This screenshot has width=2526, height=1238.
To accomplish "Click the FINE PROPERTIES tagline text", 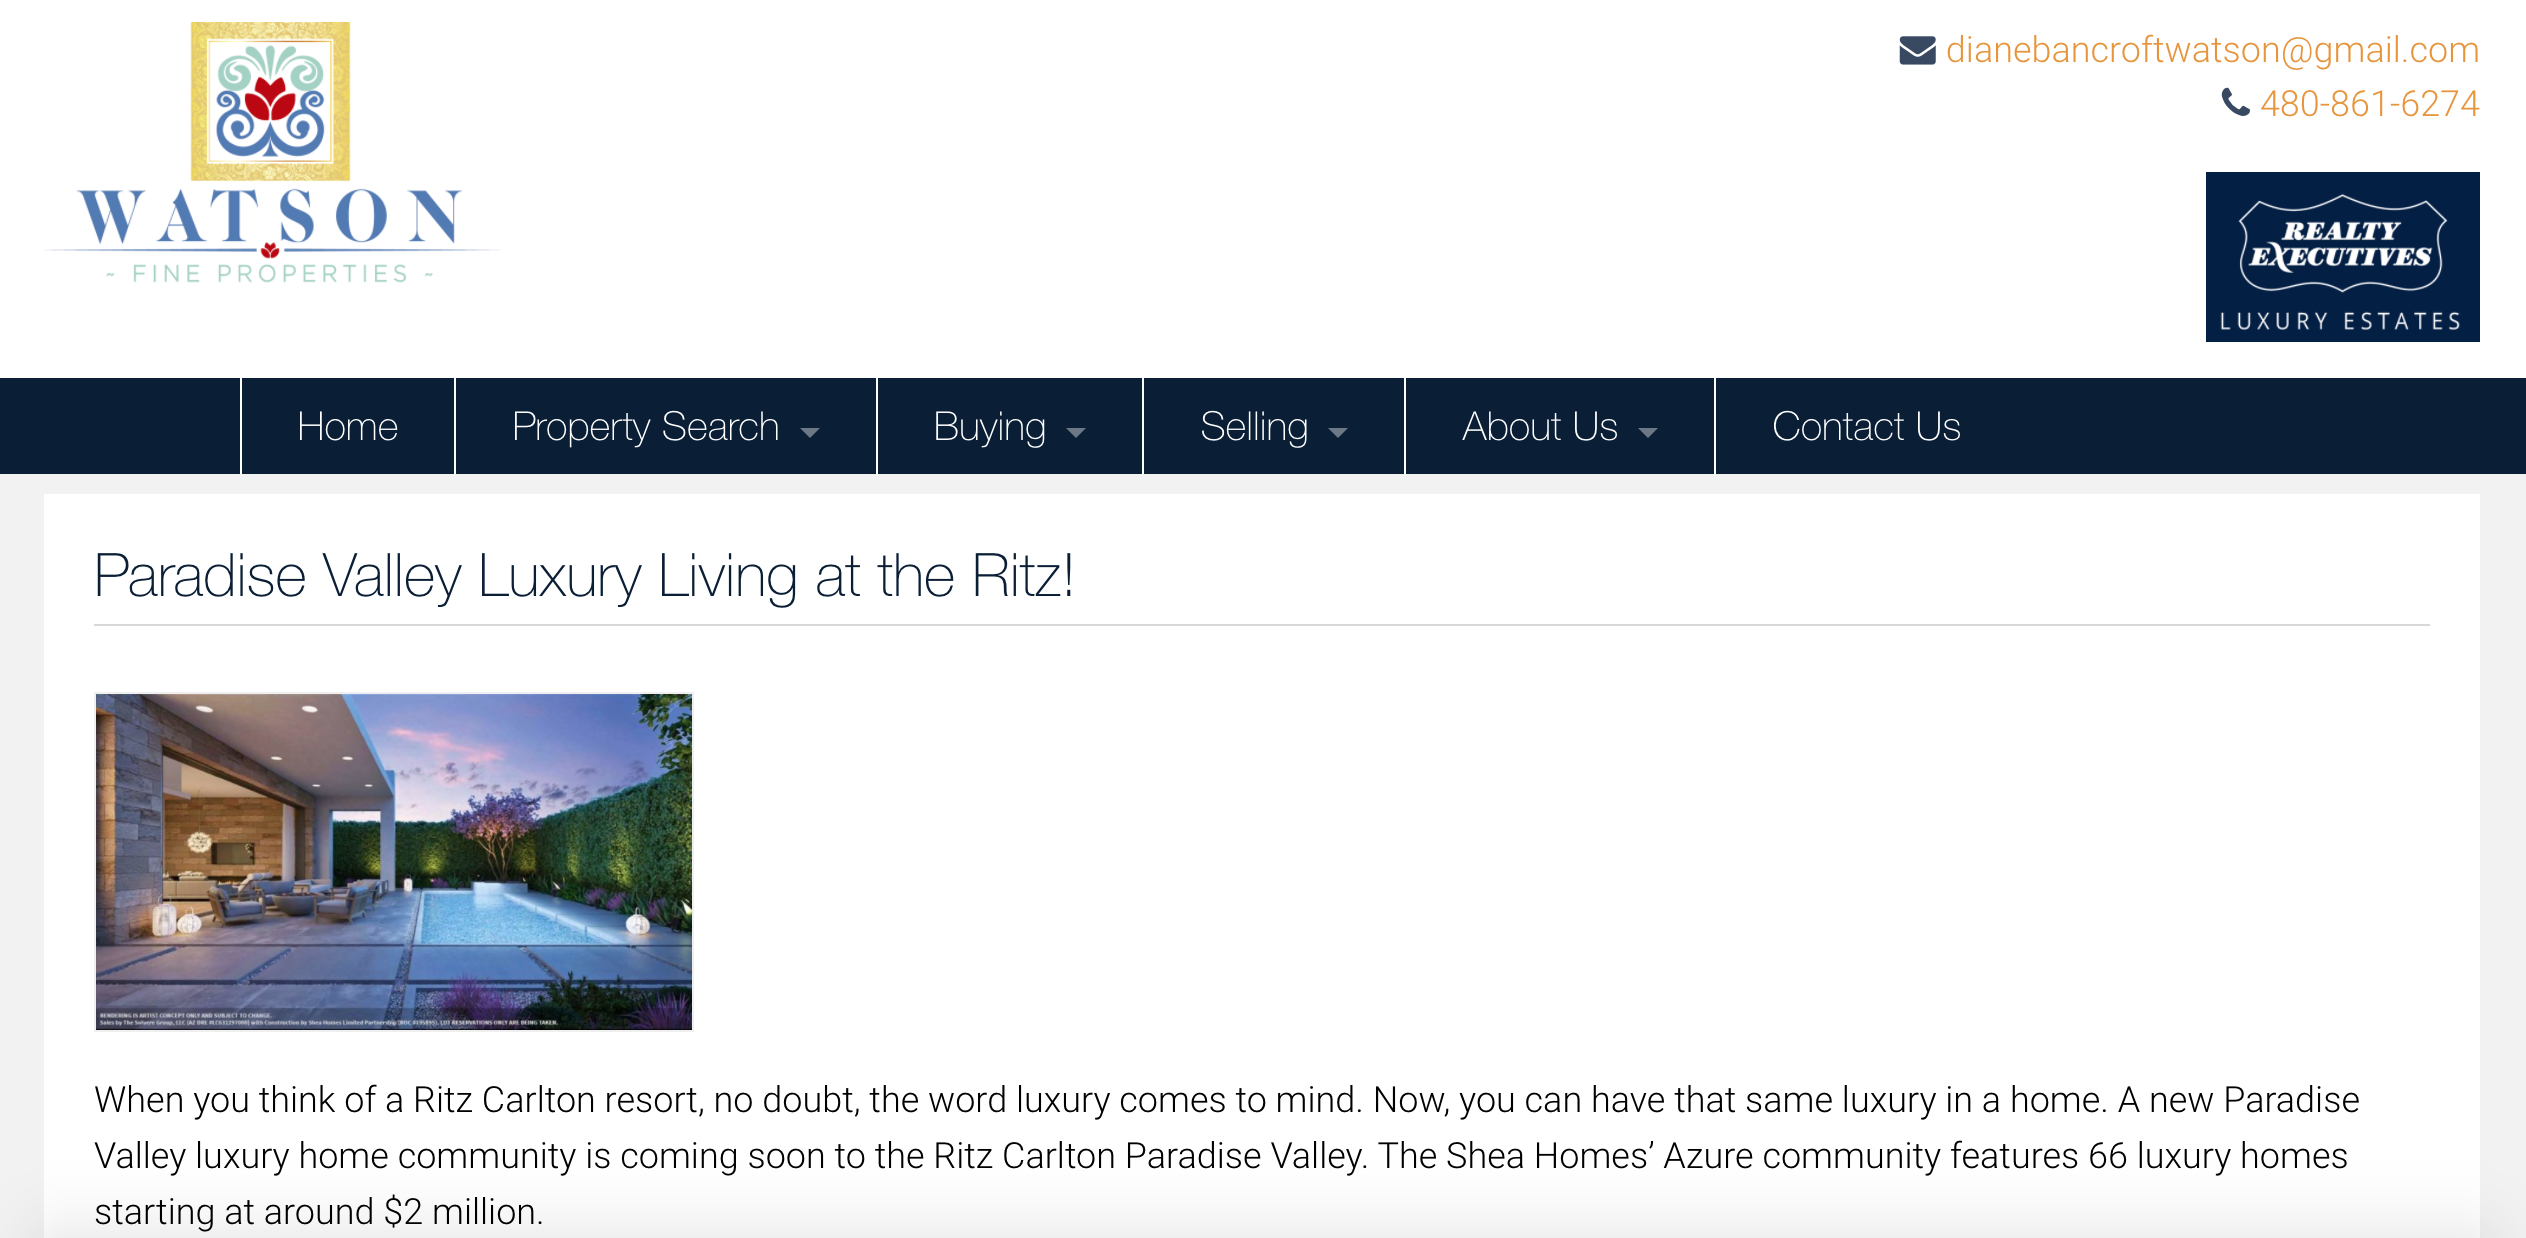I will point(270,273).
